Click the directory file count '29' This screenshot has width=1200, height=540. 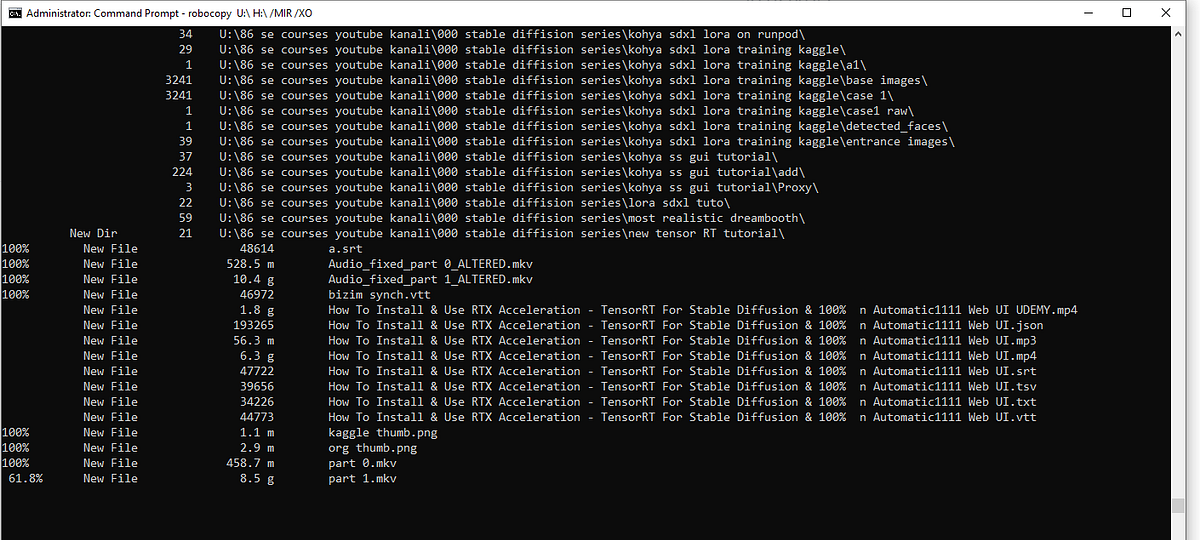(186, 49)
